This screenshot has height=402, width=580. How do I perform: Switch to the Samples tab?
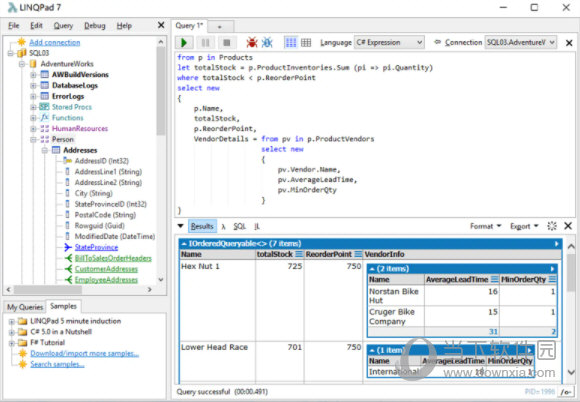pos(63,306)
